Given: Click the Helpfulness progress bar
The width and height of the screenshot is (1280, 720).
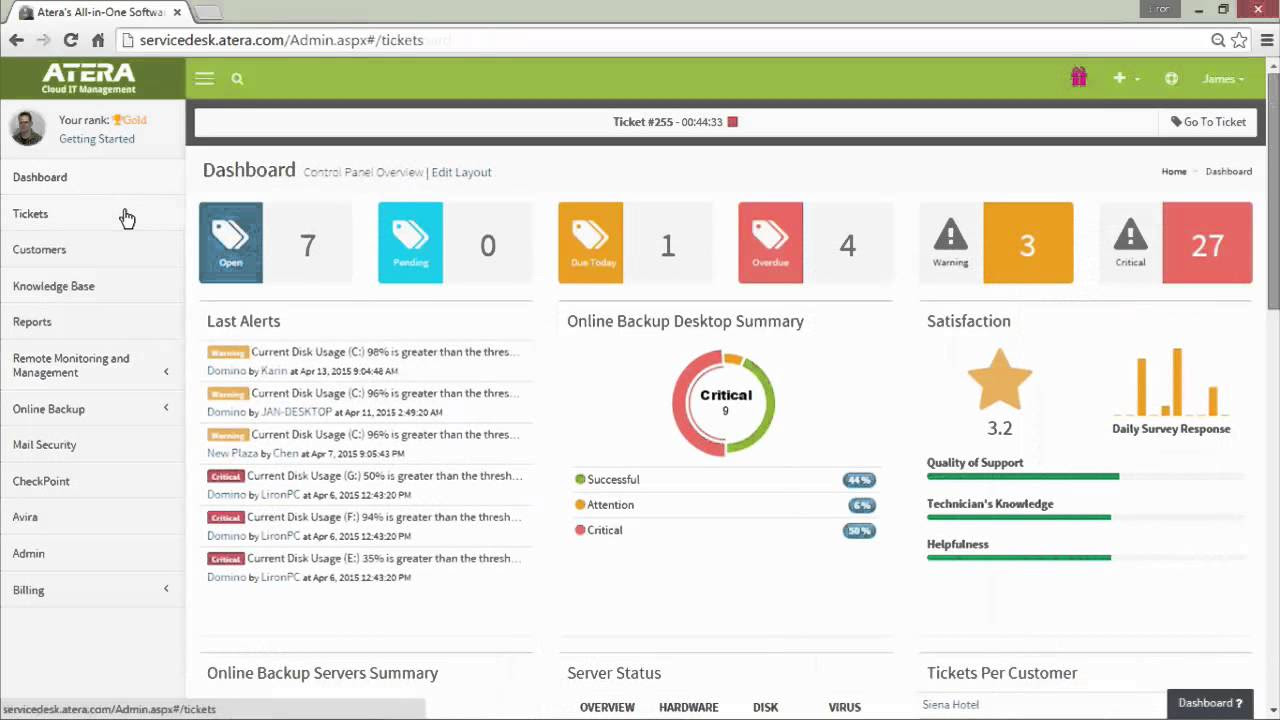Looking at the screenshot, I should point(1086,557).
